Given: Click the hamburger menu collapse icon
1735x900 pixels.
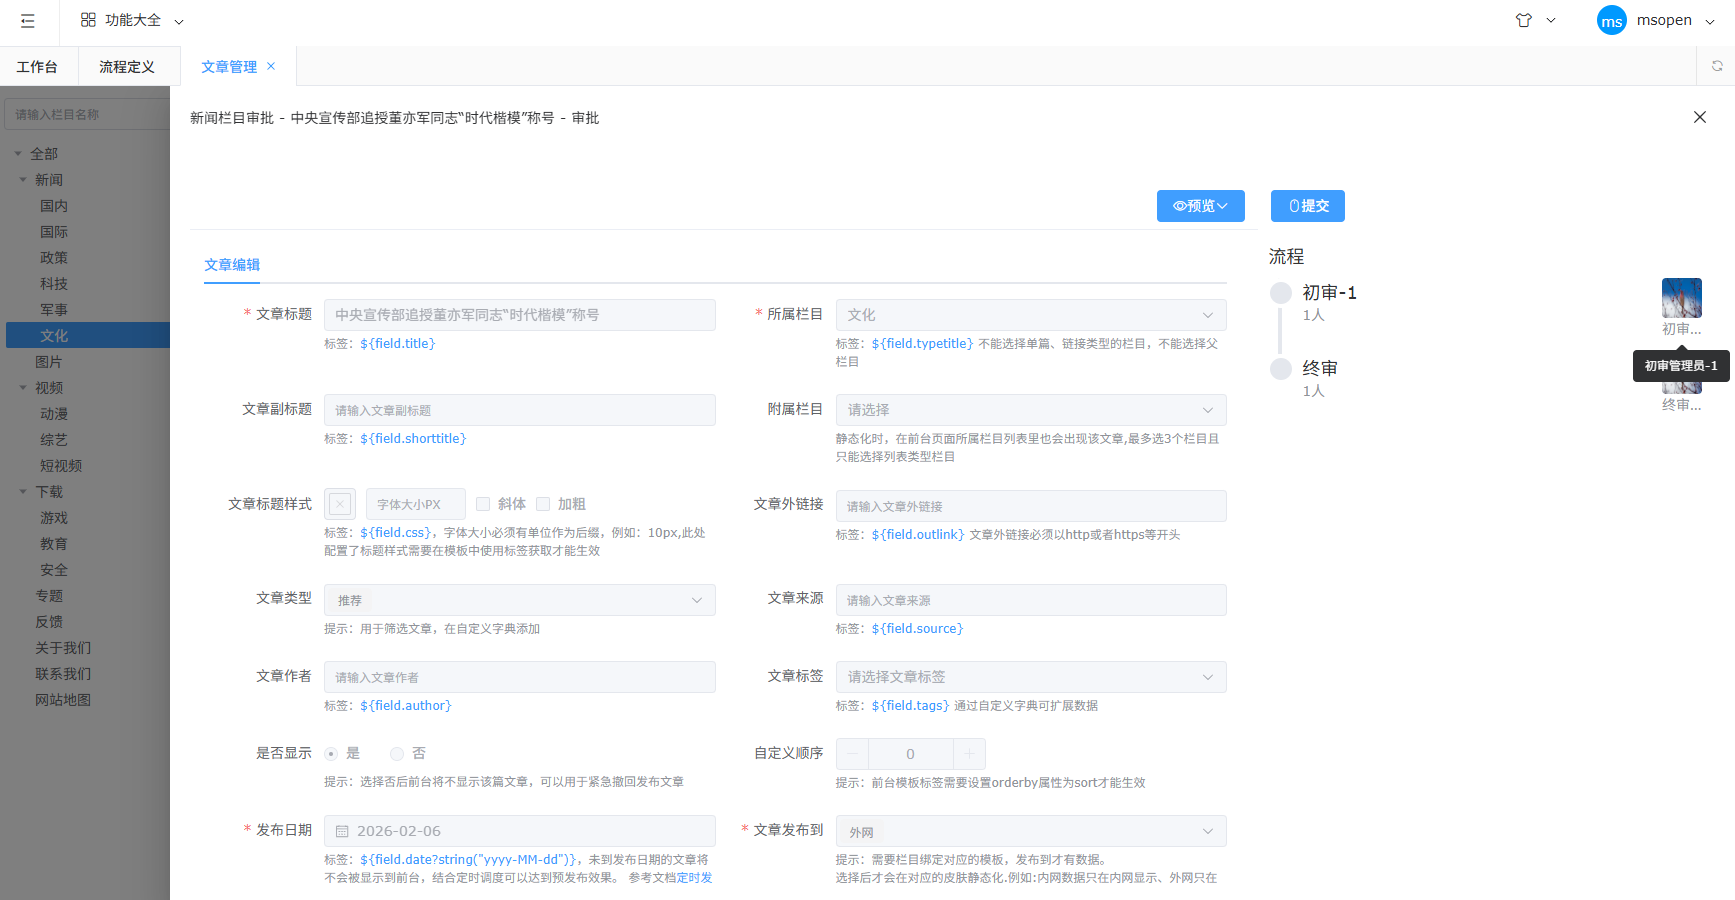Looking at the screenshot, I should pyautogui.click(x=28, y=21).
